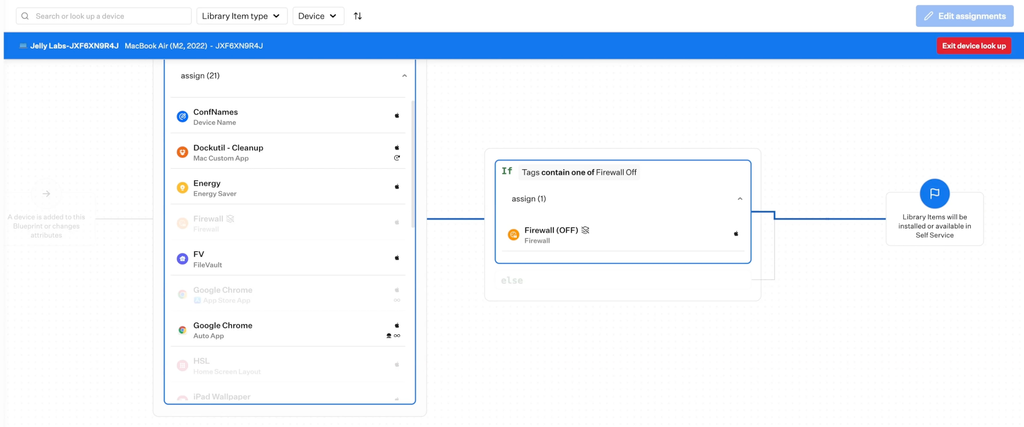Click the MacBook Air (M2, 2022) label
The image size is (1024, 427).
[167, 46]
